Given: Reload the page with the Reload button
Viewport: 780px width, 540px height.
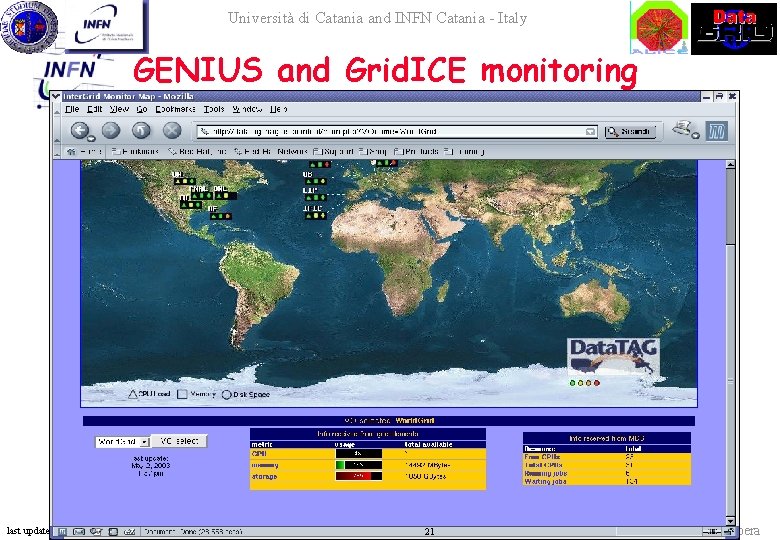Looking at the screenshot, I should coord(141,131).
